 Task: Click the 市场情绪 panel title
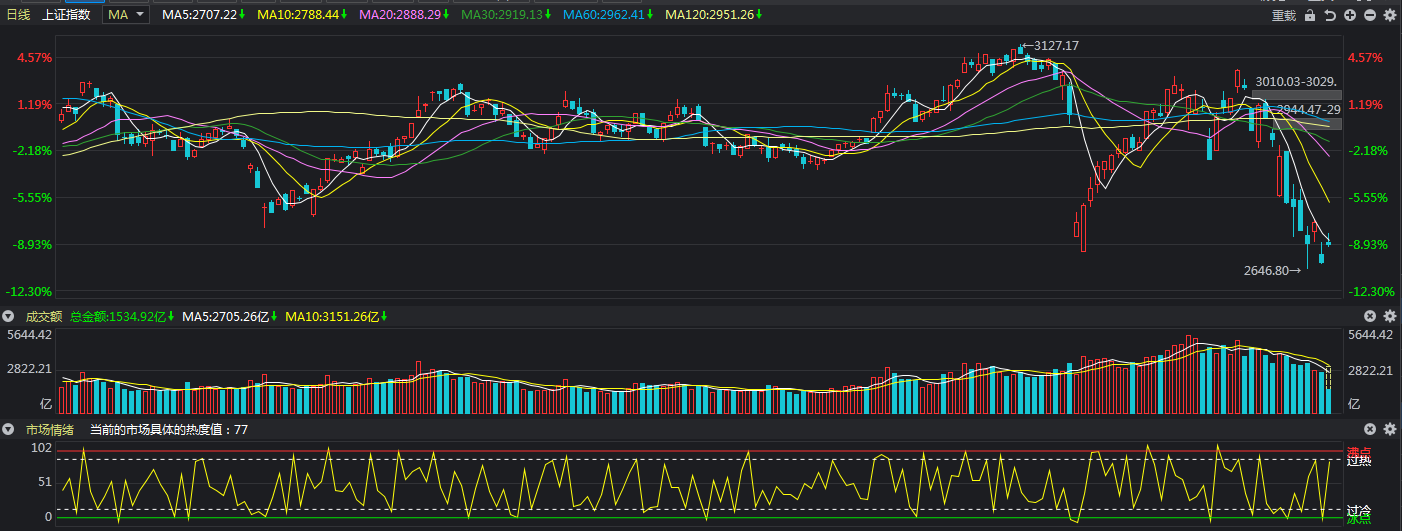pyautogui.click(x=49, y=429)
